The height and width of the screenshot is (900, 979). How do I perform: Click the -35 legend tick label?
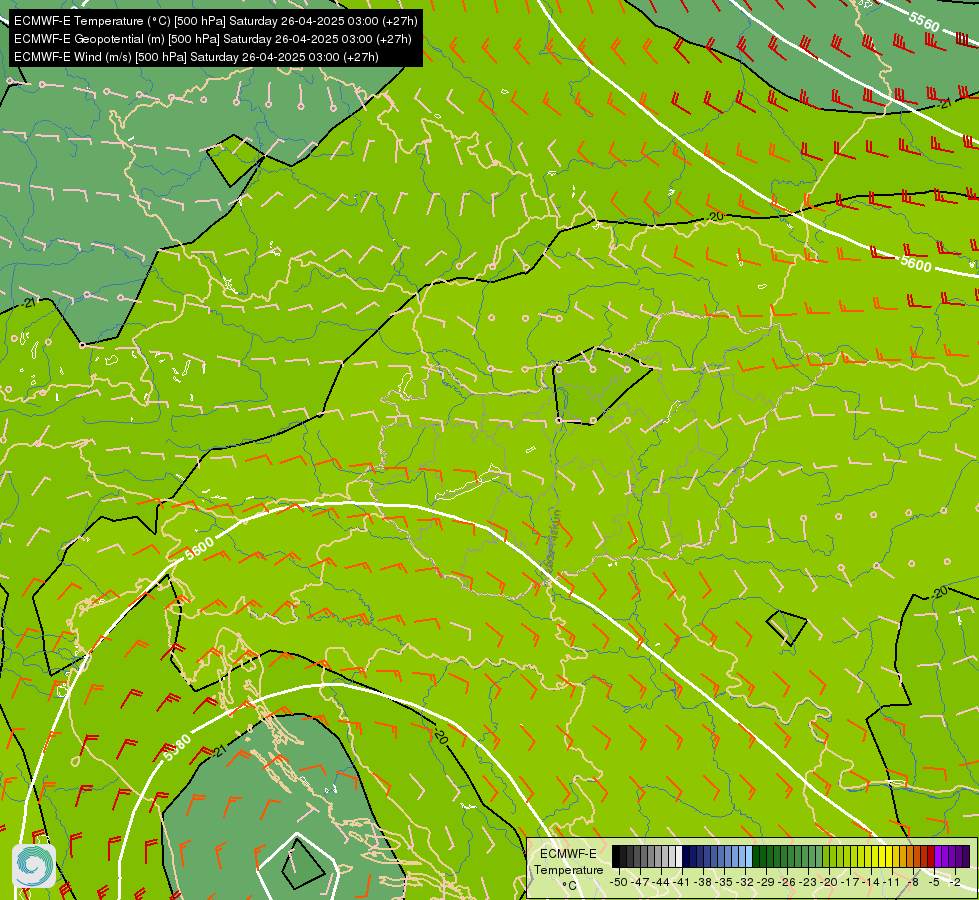(x=724, y=882)
